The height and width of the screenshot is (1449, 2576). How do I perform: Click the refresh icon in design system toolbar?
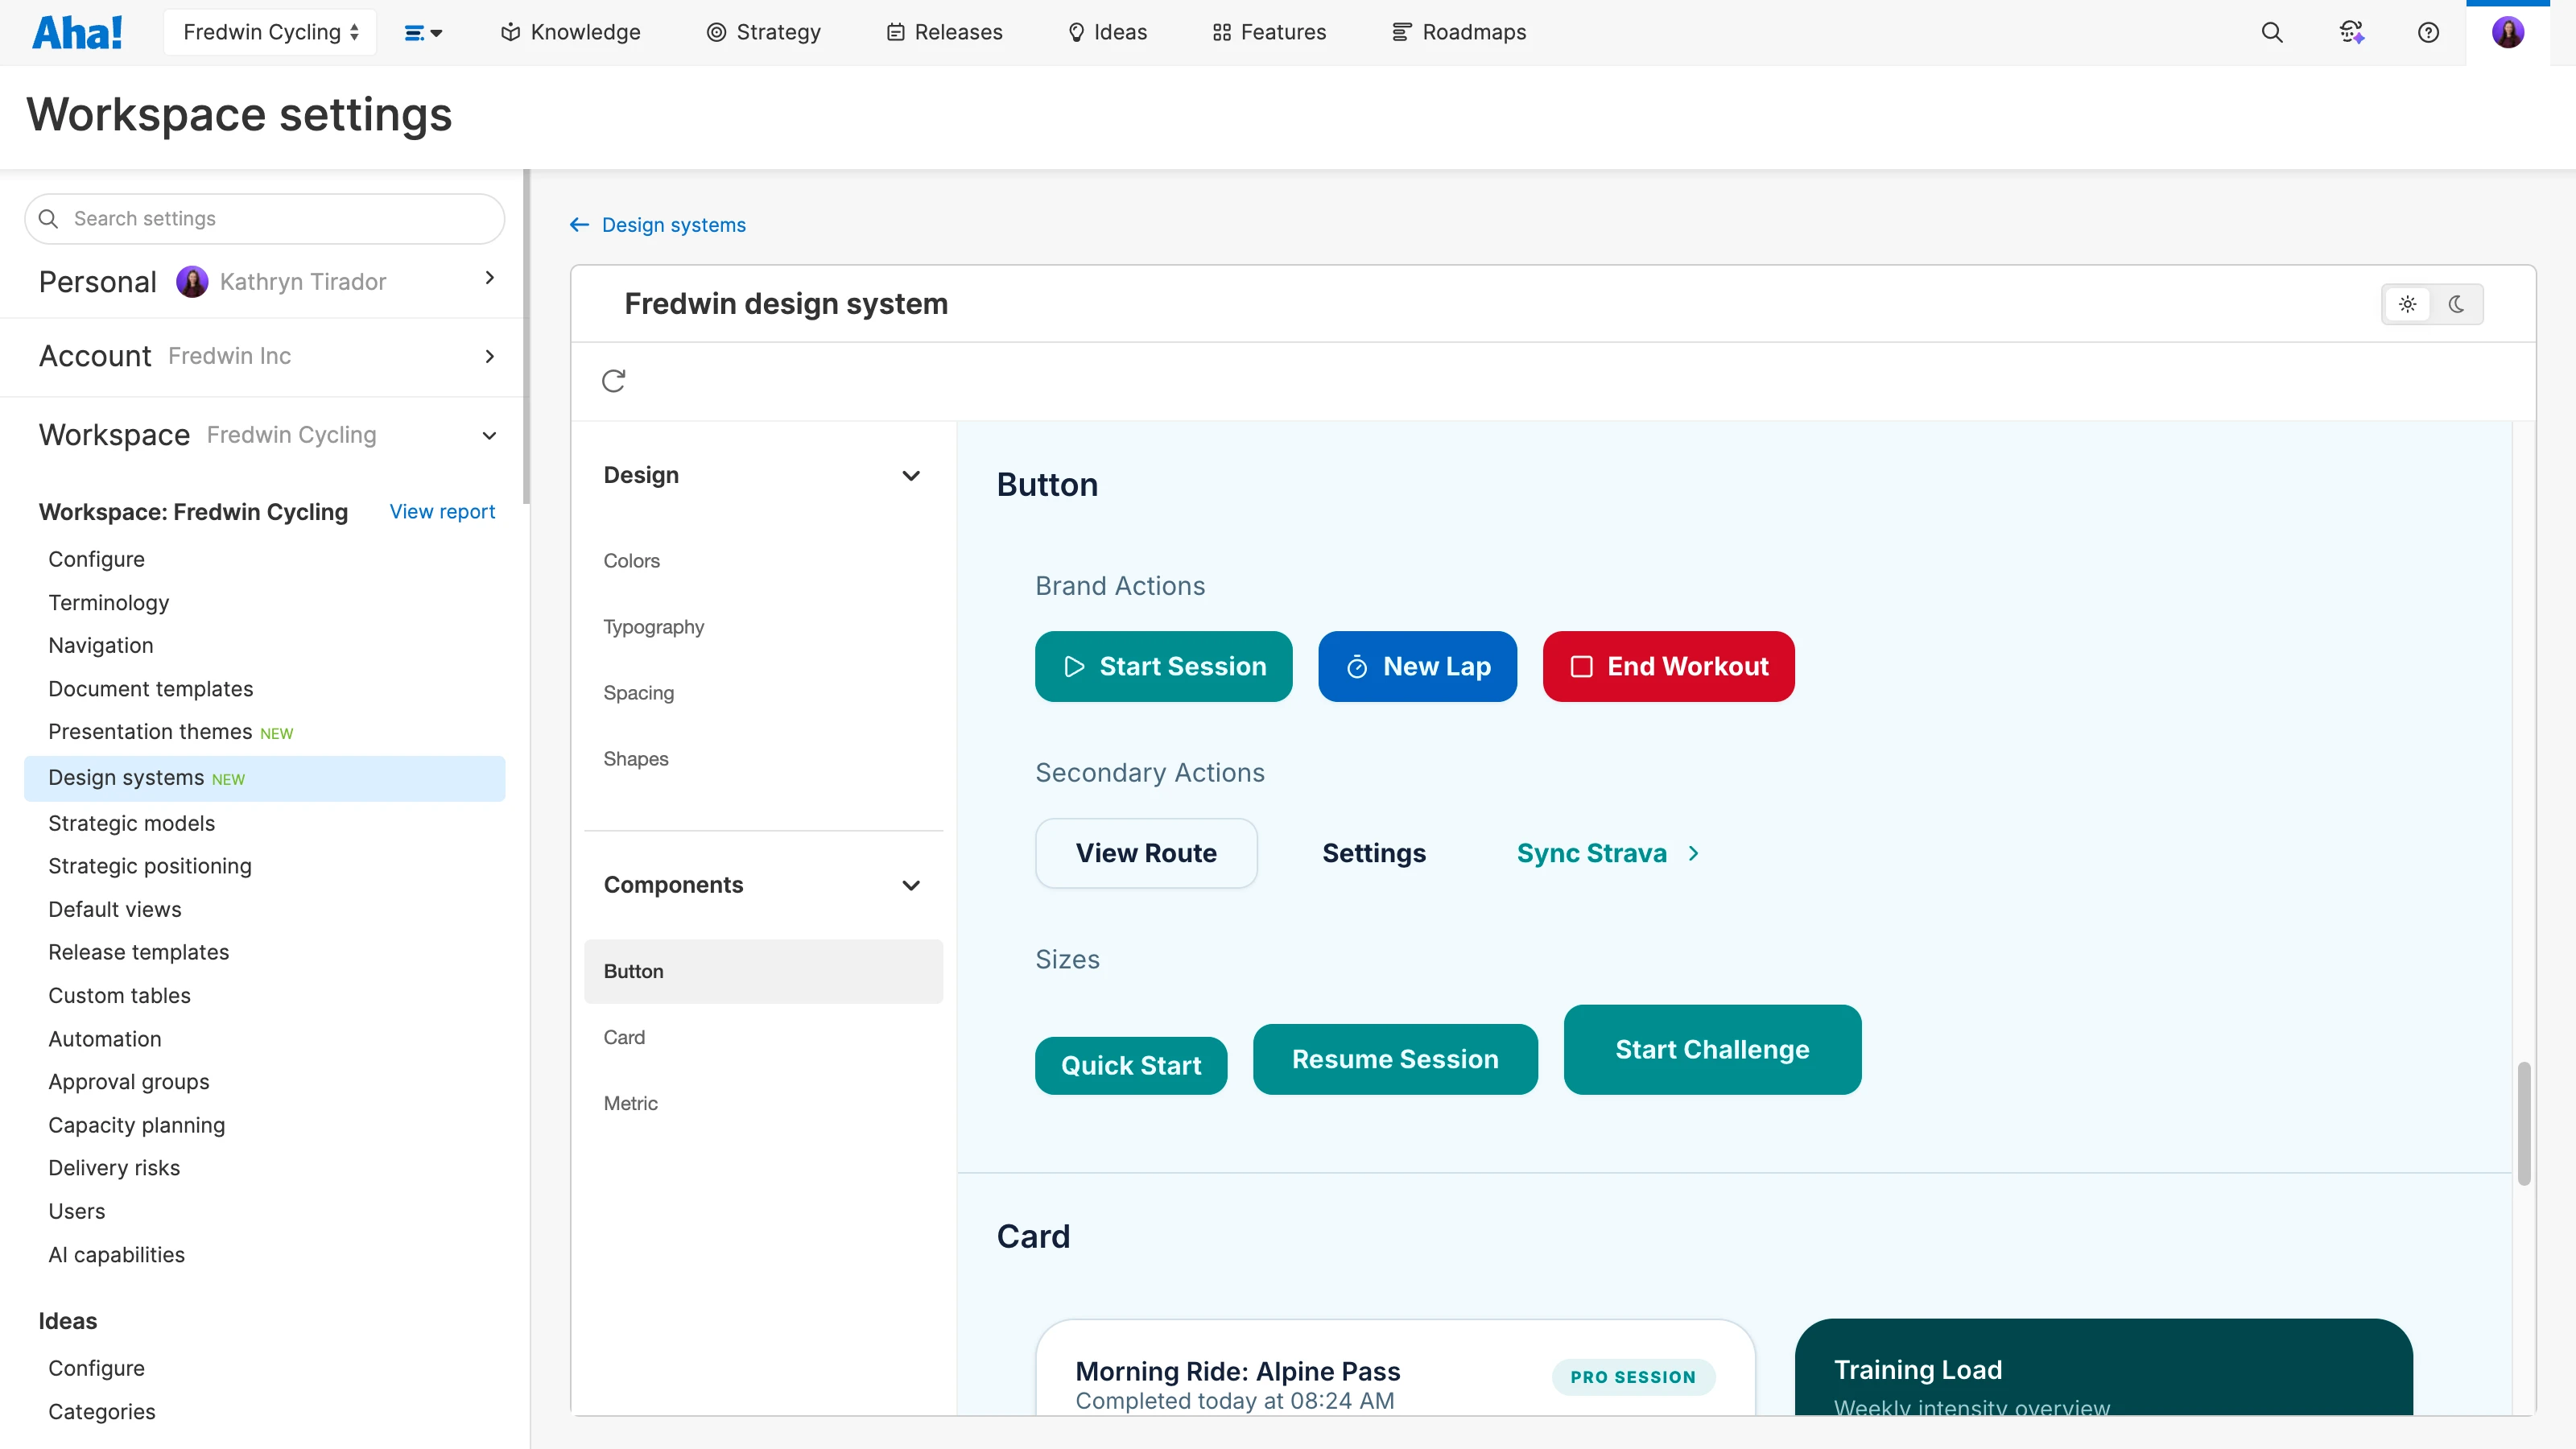coord(614,381)
